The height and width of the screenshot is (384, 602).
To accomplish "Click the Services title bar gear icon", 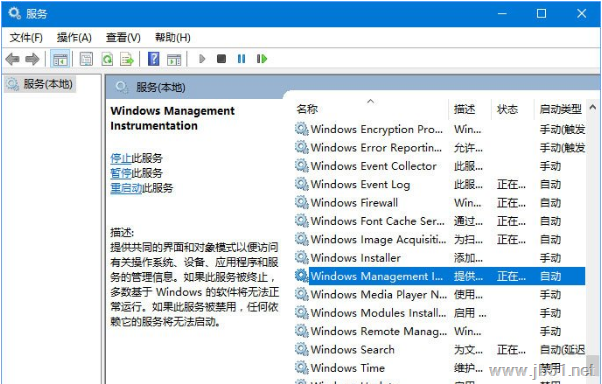I will tap(15, 14).
